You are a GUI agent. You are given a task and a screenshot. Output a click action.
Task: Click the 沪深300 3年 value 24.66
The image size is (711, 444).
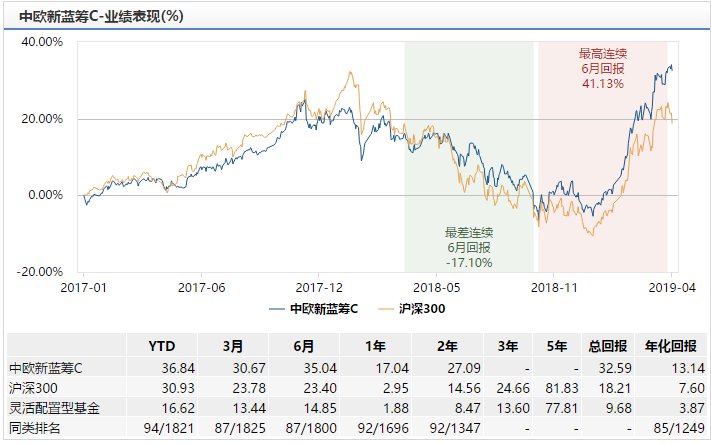point(513,388)
